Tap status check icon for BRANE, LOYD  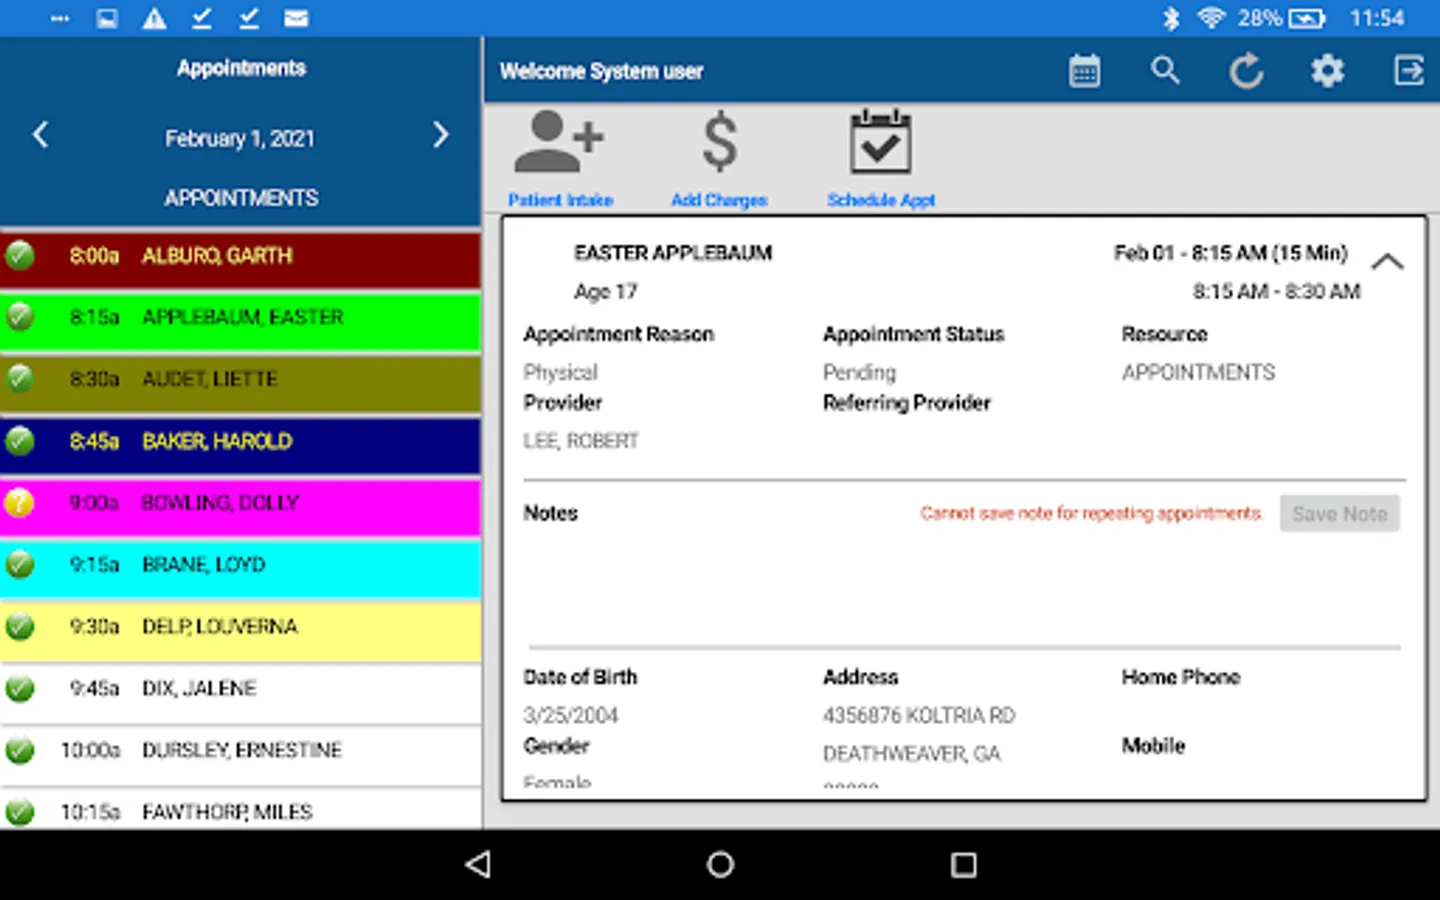[20, 564]
